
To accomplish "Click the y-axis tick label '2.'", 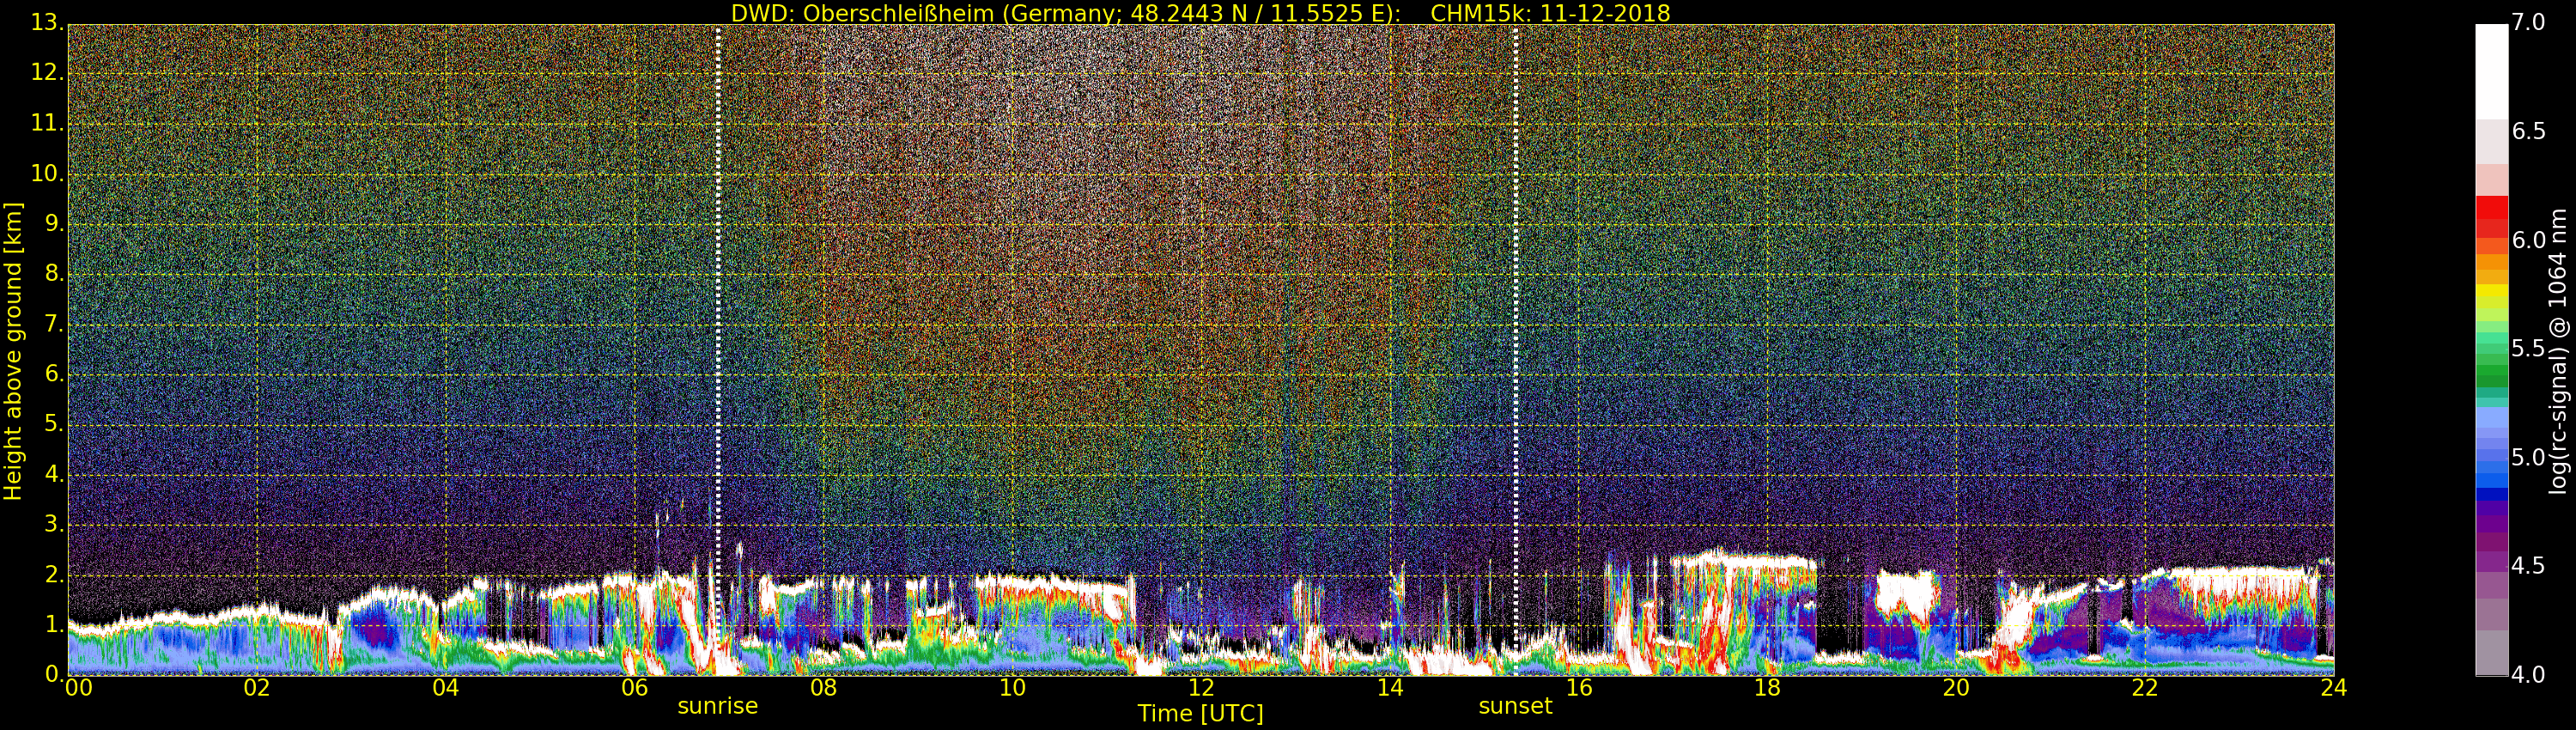I will coord(54,574).
